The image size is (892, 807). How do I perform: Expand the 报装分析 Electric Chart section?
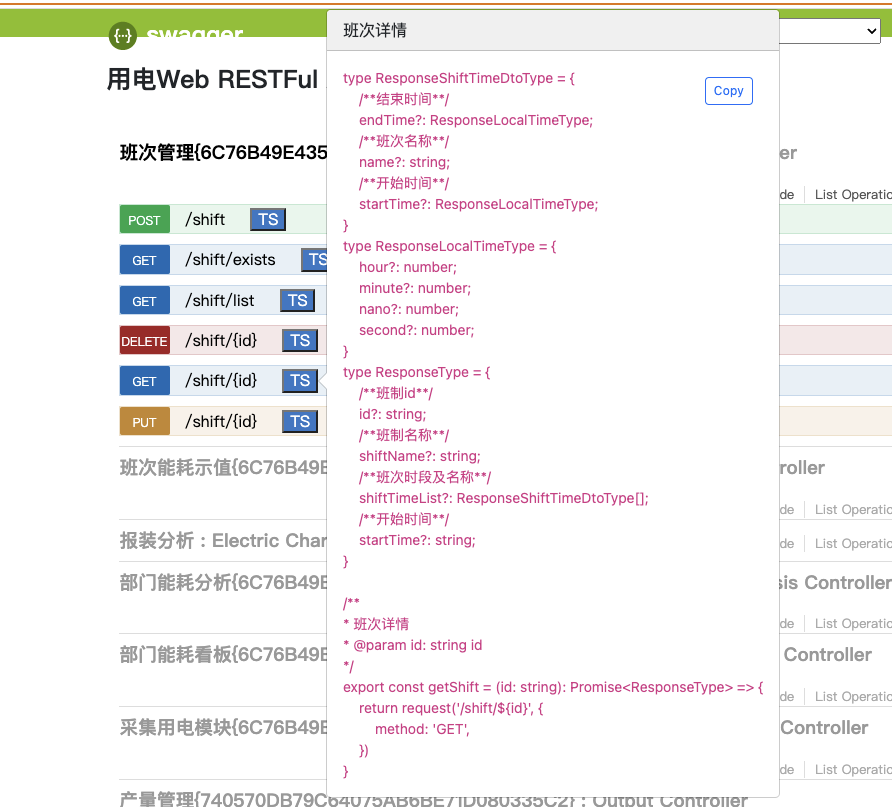pyautogui.click(x=224, y=540)
